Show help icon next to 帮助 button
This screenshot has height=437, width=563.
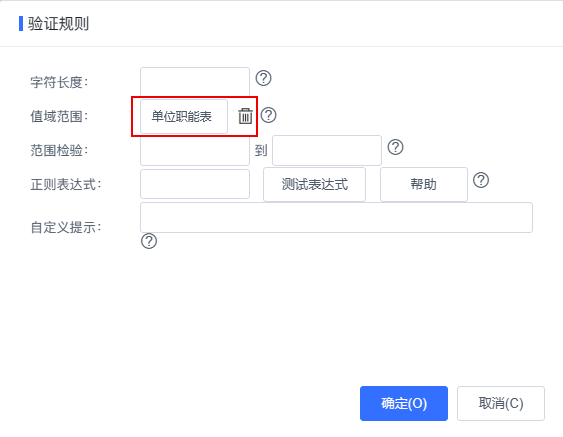click(x=481, y=180)
